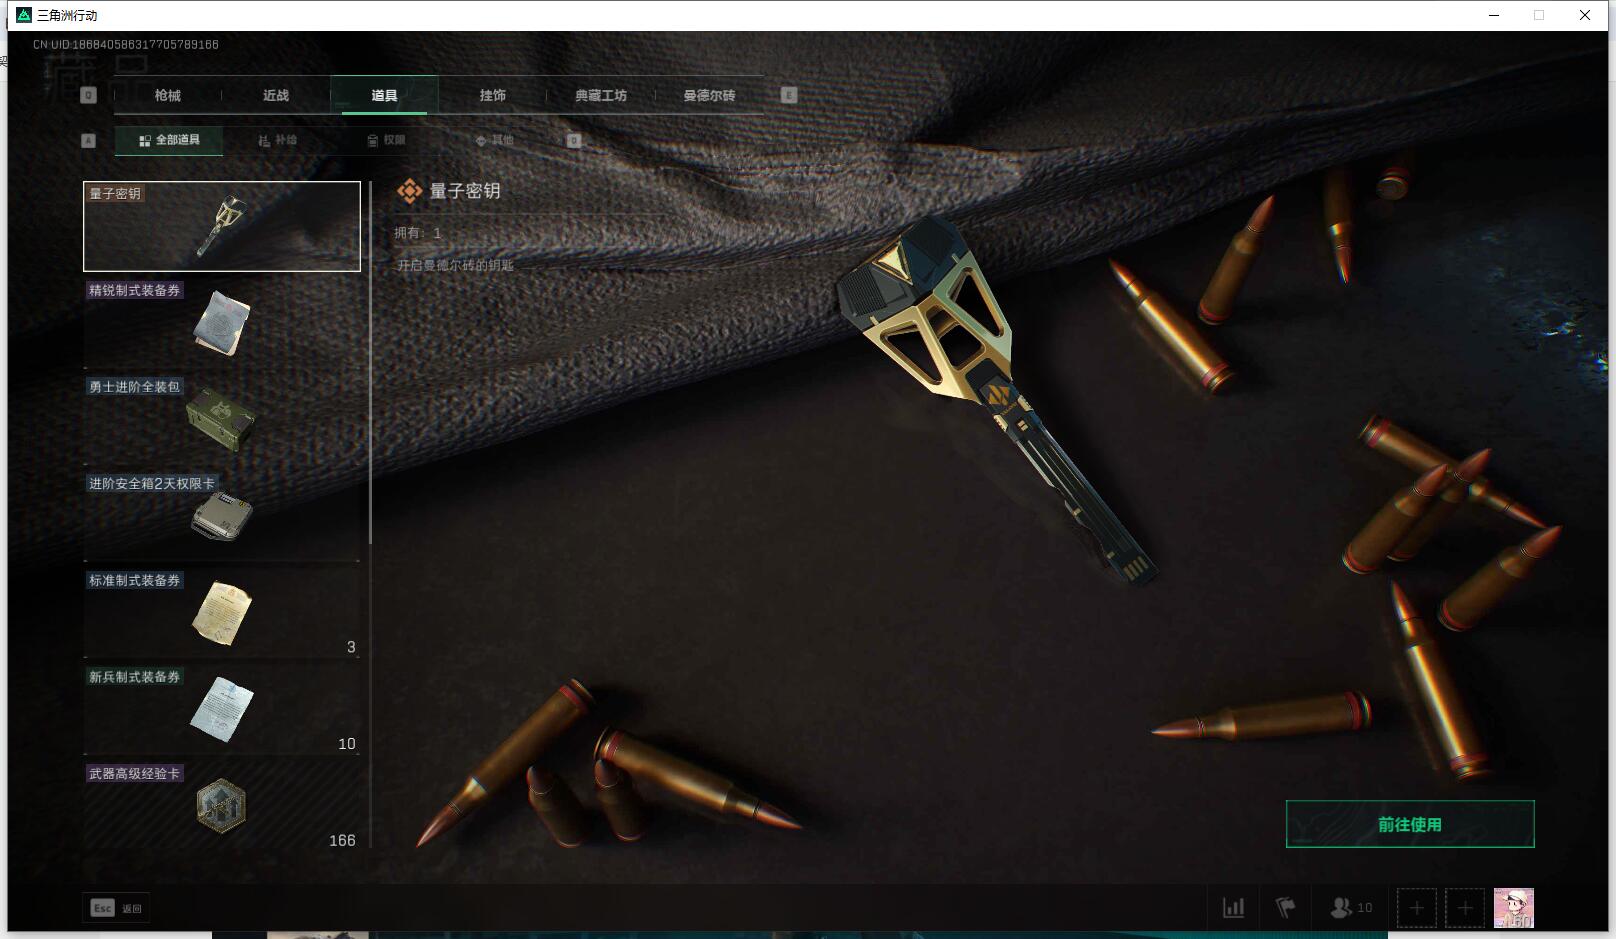Viewport: 1616px width, 939px height.
Task: Select the 道具 tab
Action: click(x=384, y=95)
